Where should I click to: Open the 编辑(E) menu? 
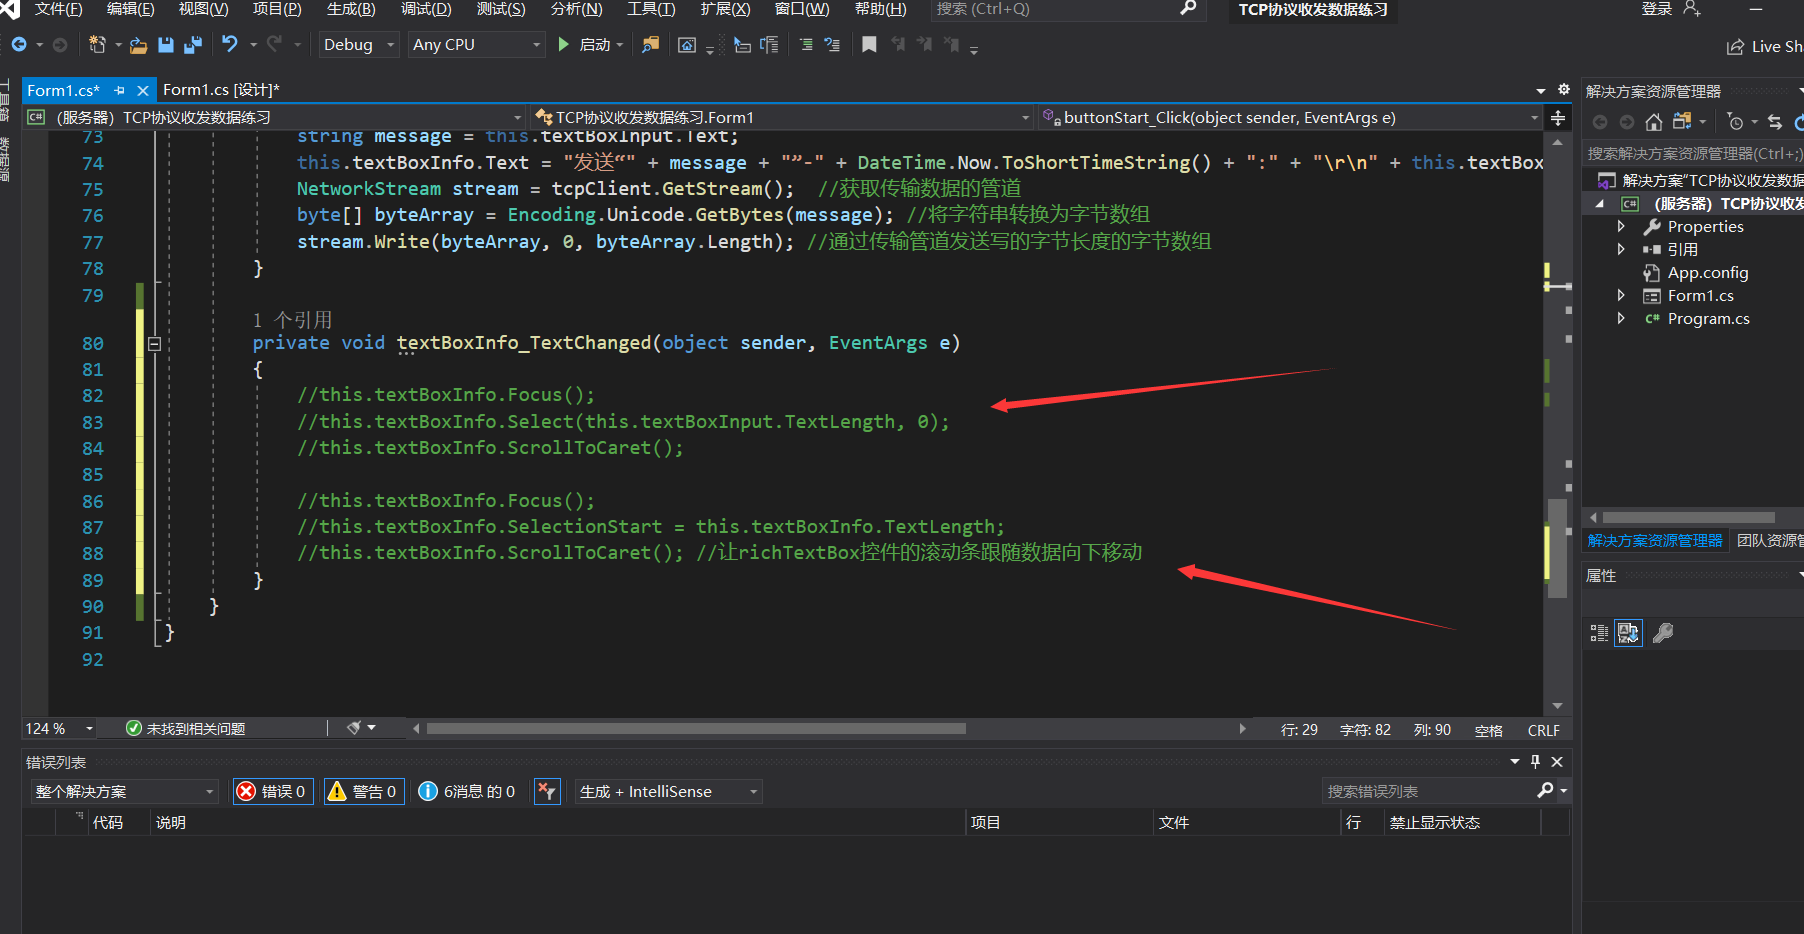[x=130, y=9]
